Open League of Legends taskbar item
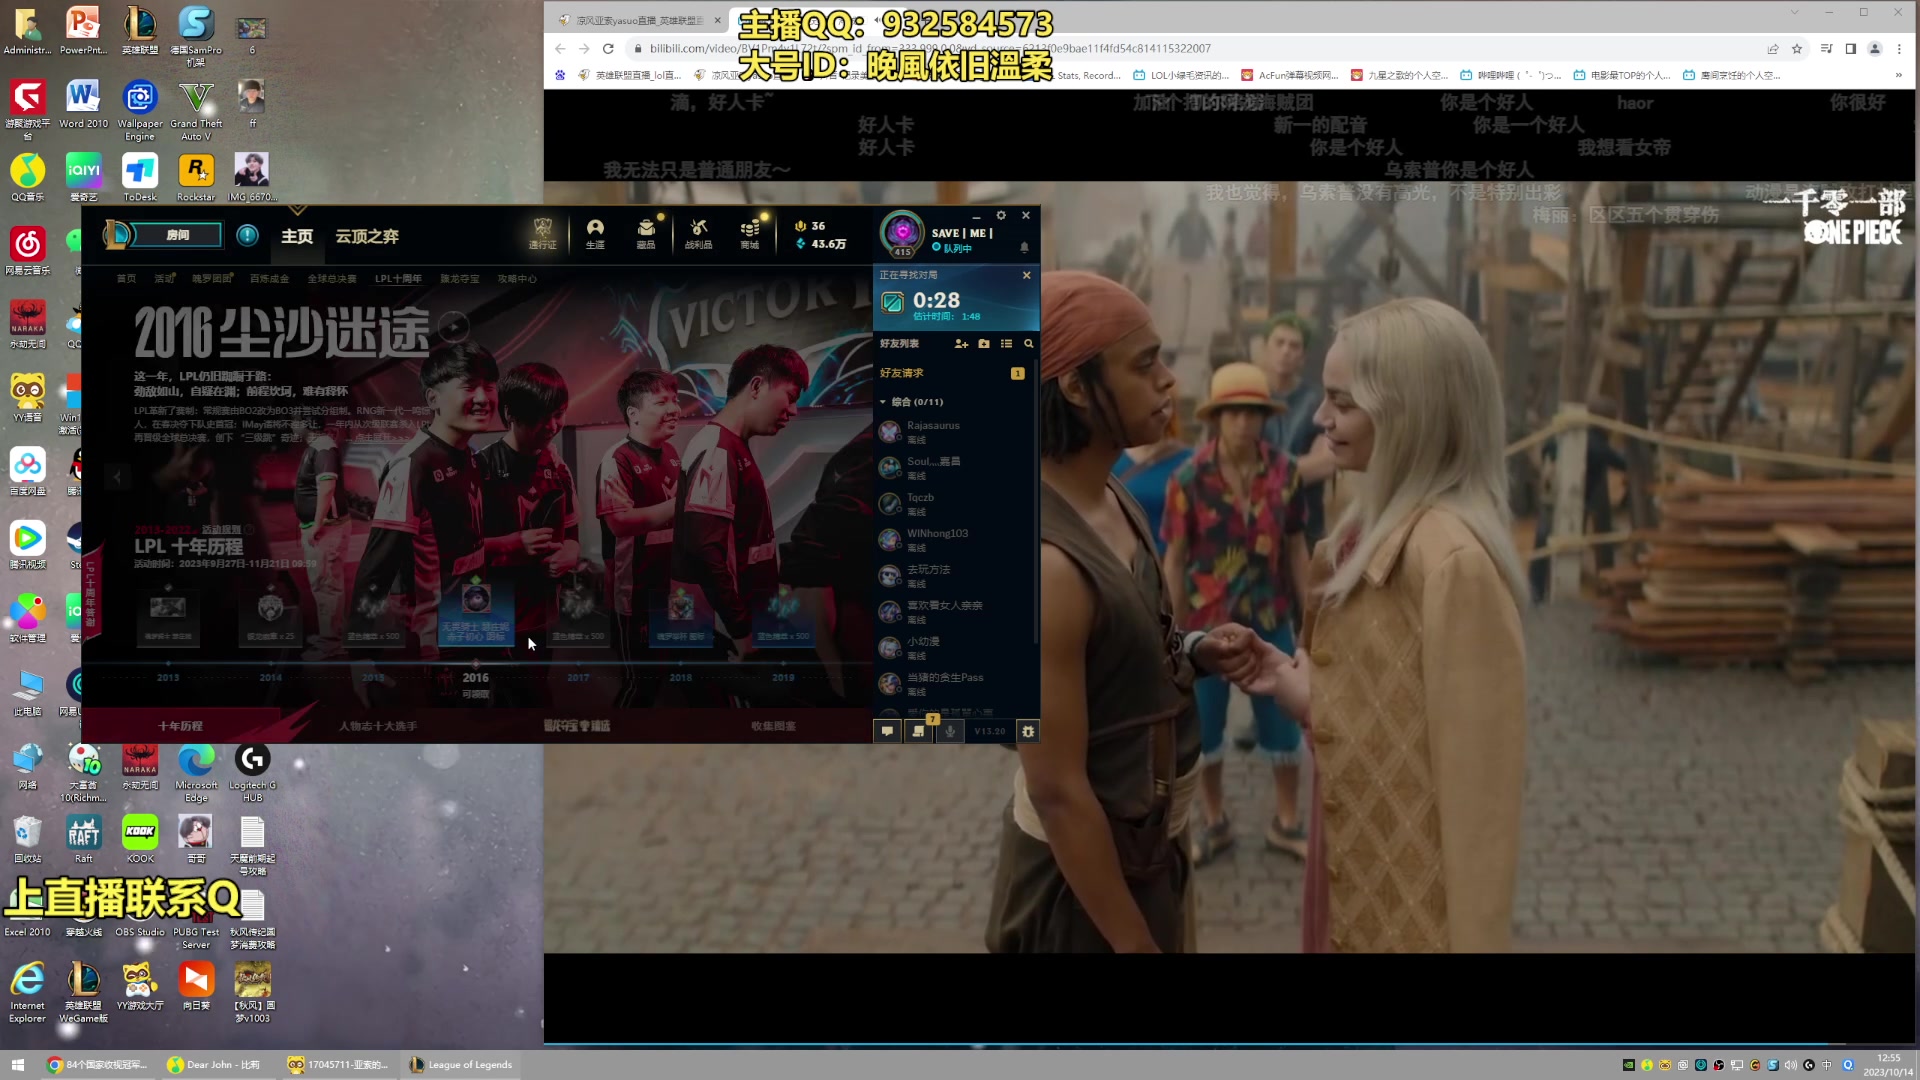The height and width of the screenshot is (1080, 1920). click(x=461, y=1065)
